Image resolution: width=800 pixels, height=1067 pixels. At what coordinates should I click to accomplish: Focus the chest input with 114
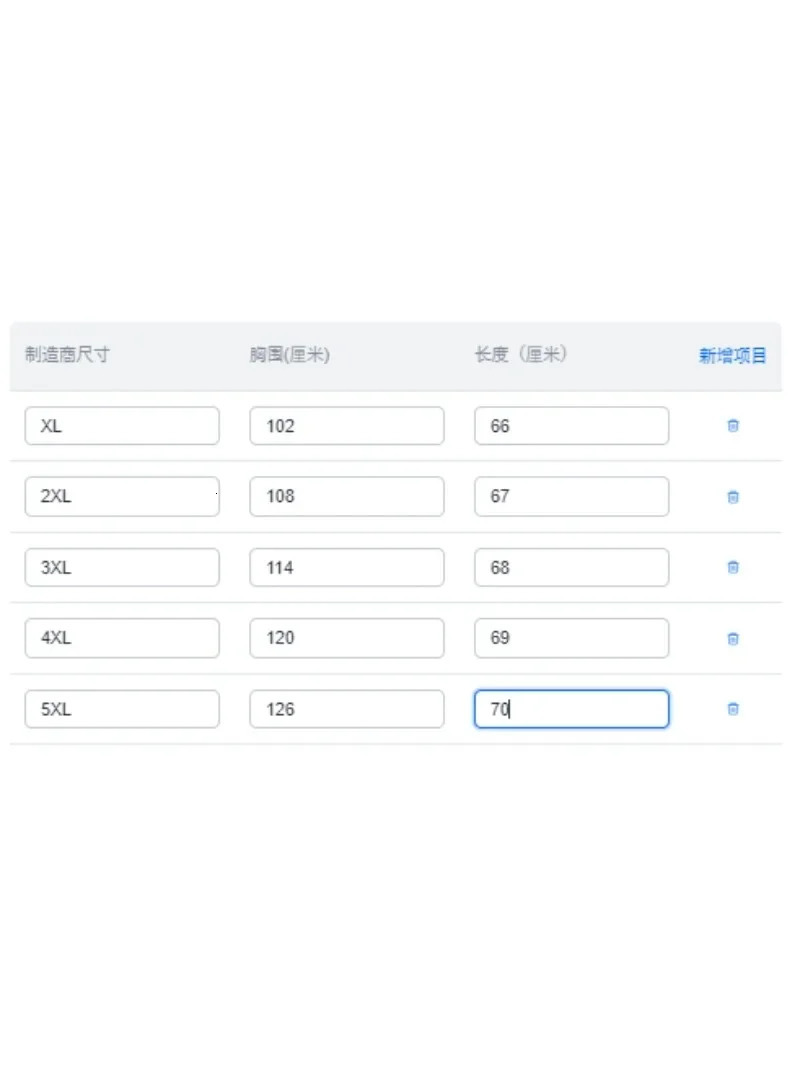pyautogui.click(x=346, y=567)
